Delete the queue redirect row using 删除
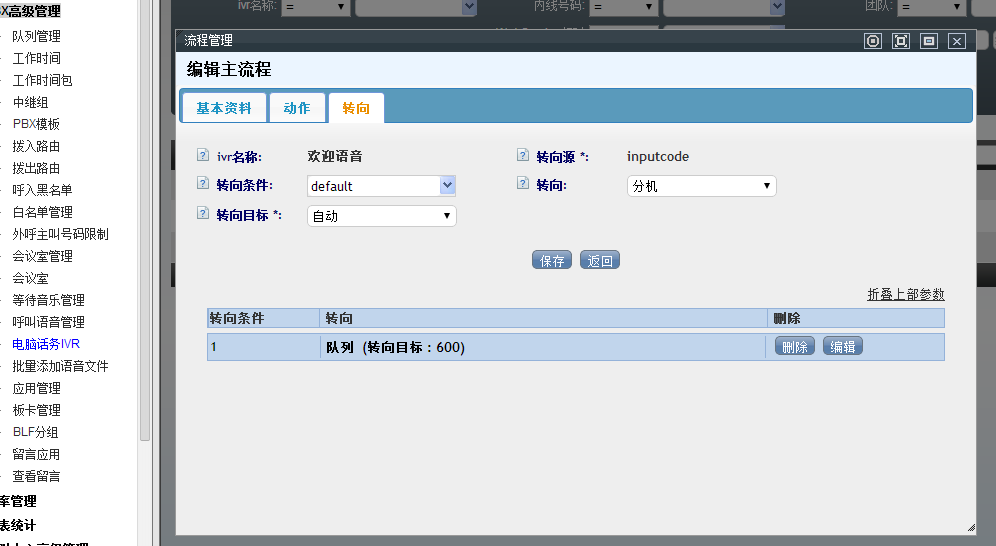 [795, 347]
